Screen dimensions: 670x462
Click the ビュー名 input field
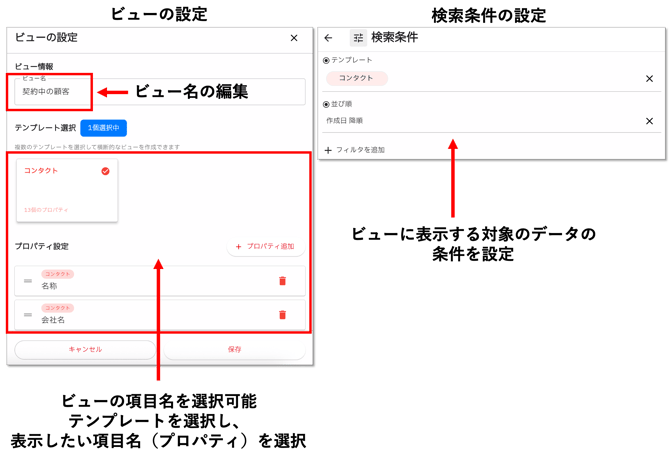point(50,92)
